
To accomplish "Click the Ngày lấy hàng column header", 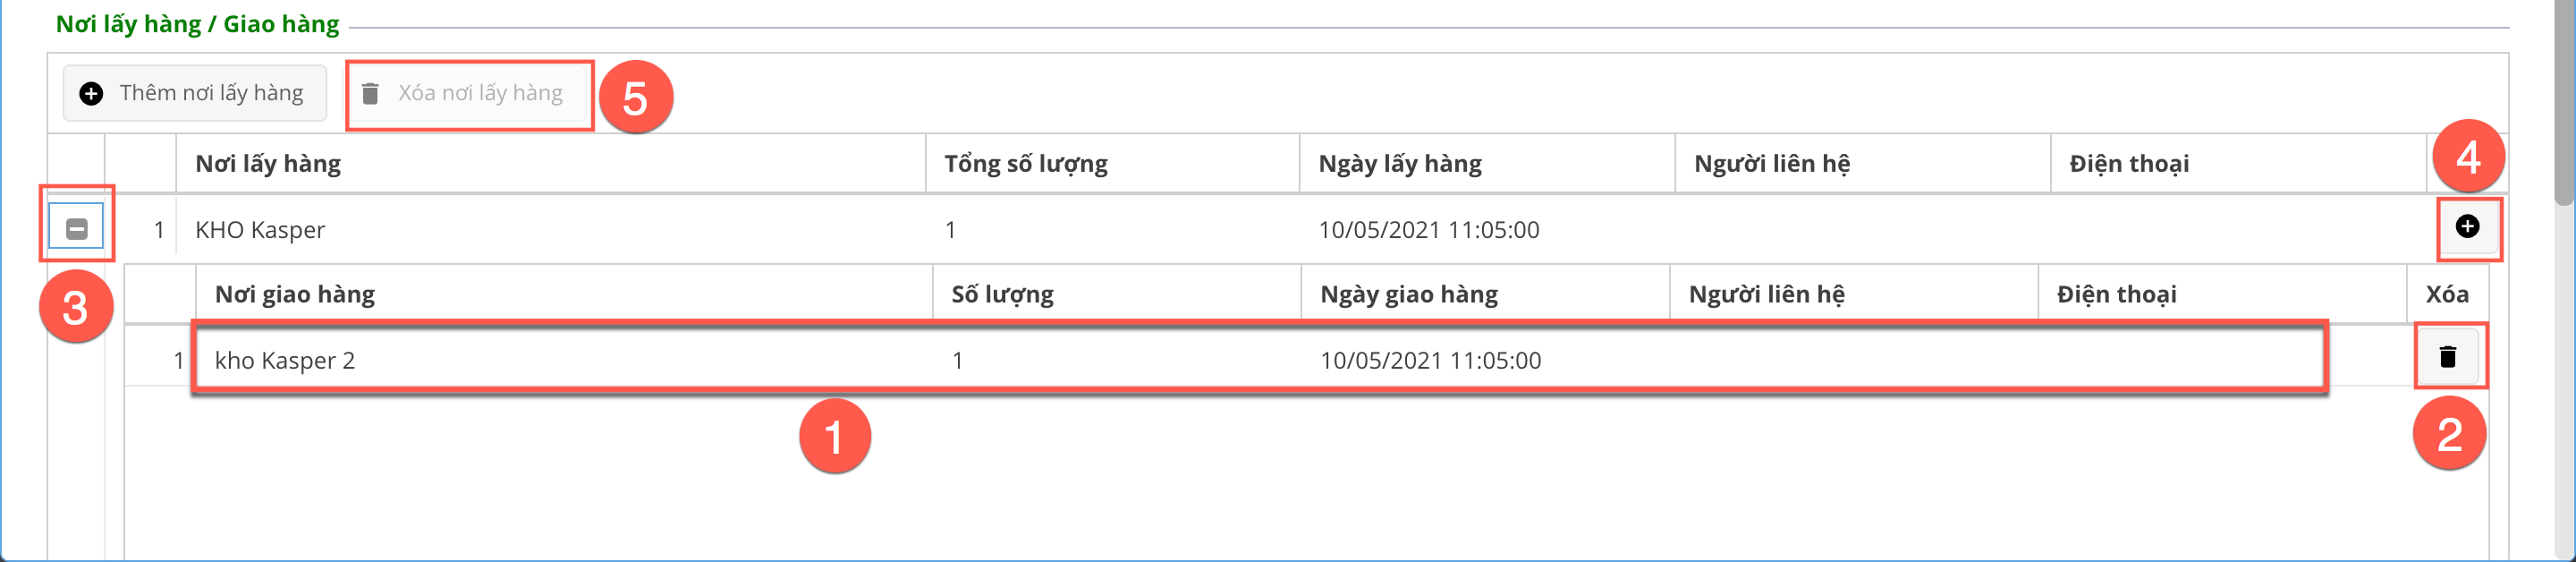I will [1399, 164].
